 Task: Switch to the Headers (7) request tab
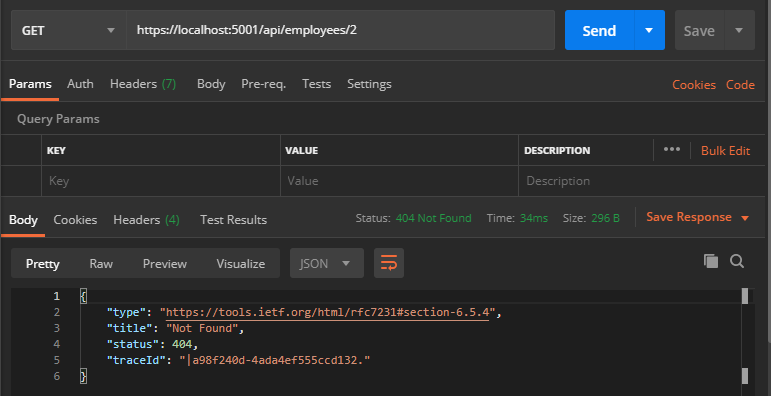(x=143, y=84)
